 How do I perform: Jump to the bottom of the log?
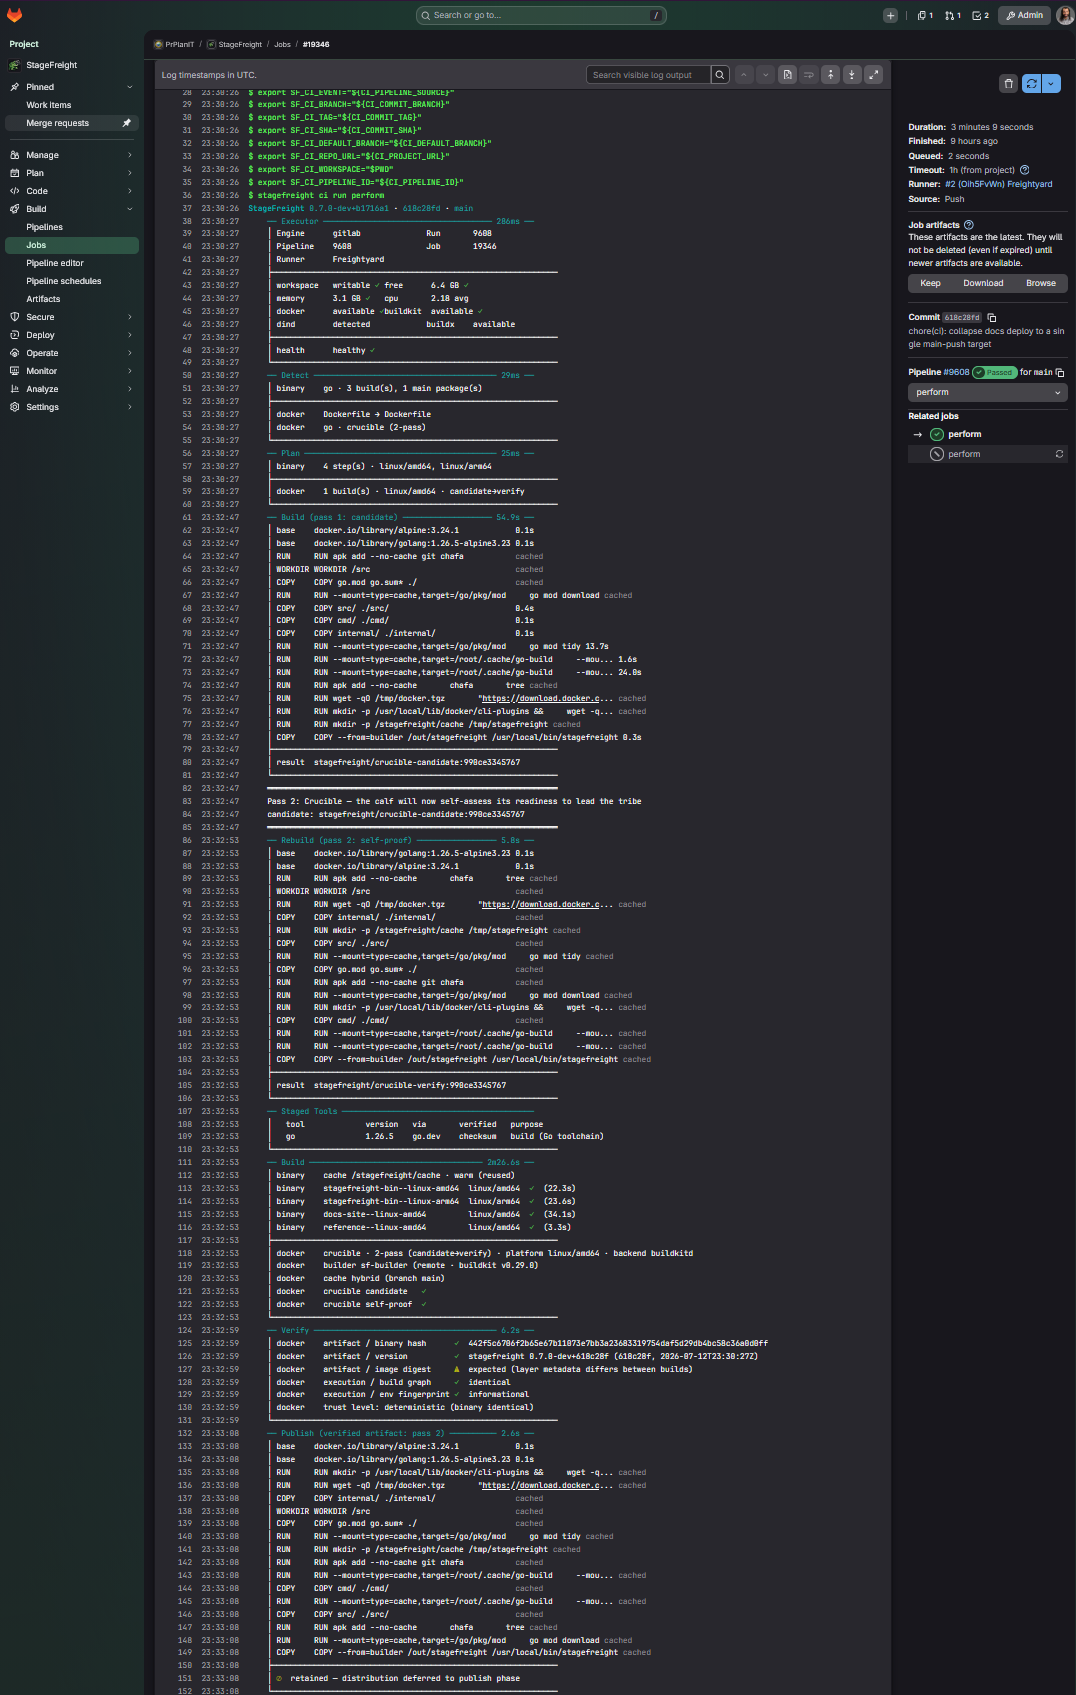point(852,75)
